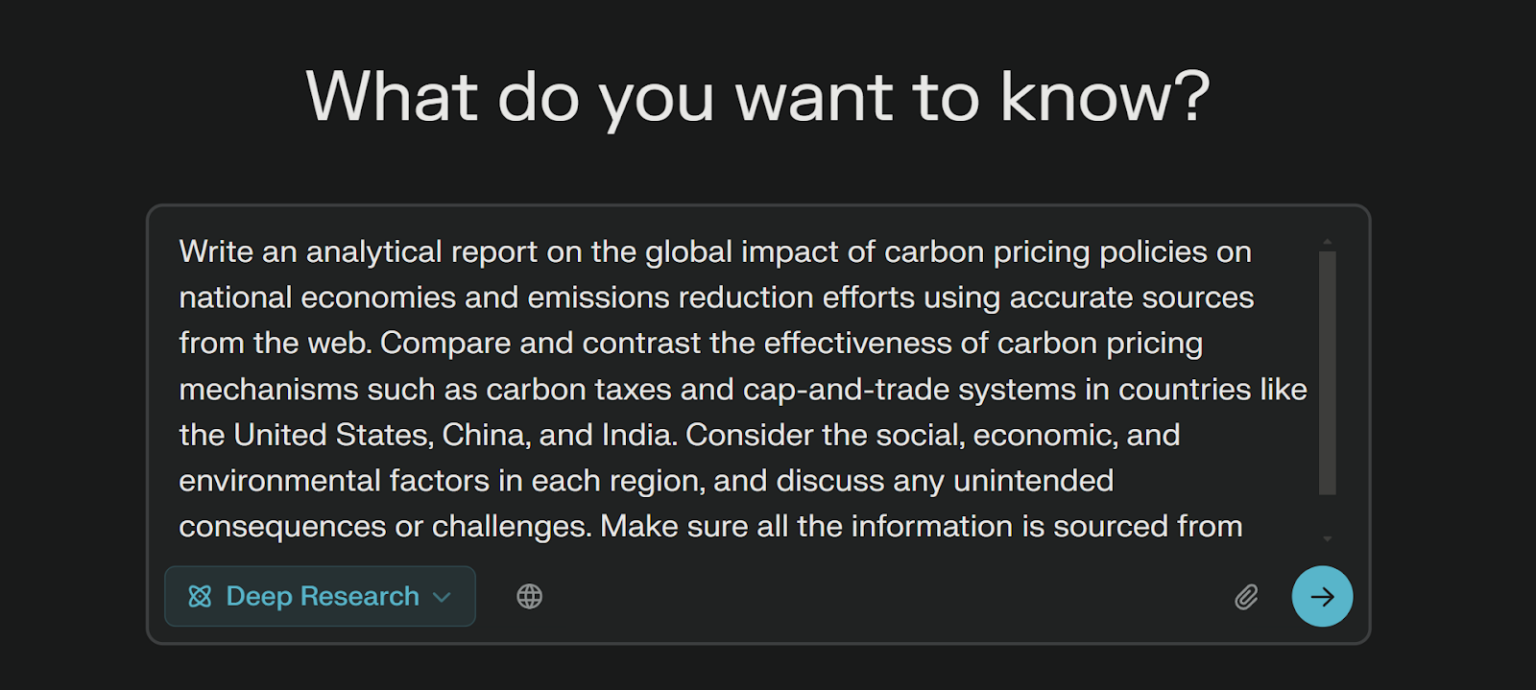
Task: Expand the chevron next to Deep Research
Action: pyautogui.click(x=442, y=597)
